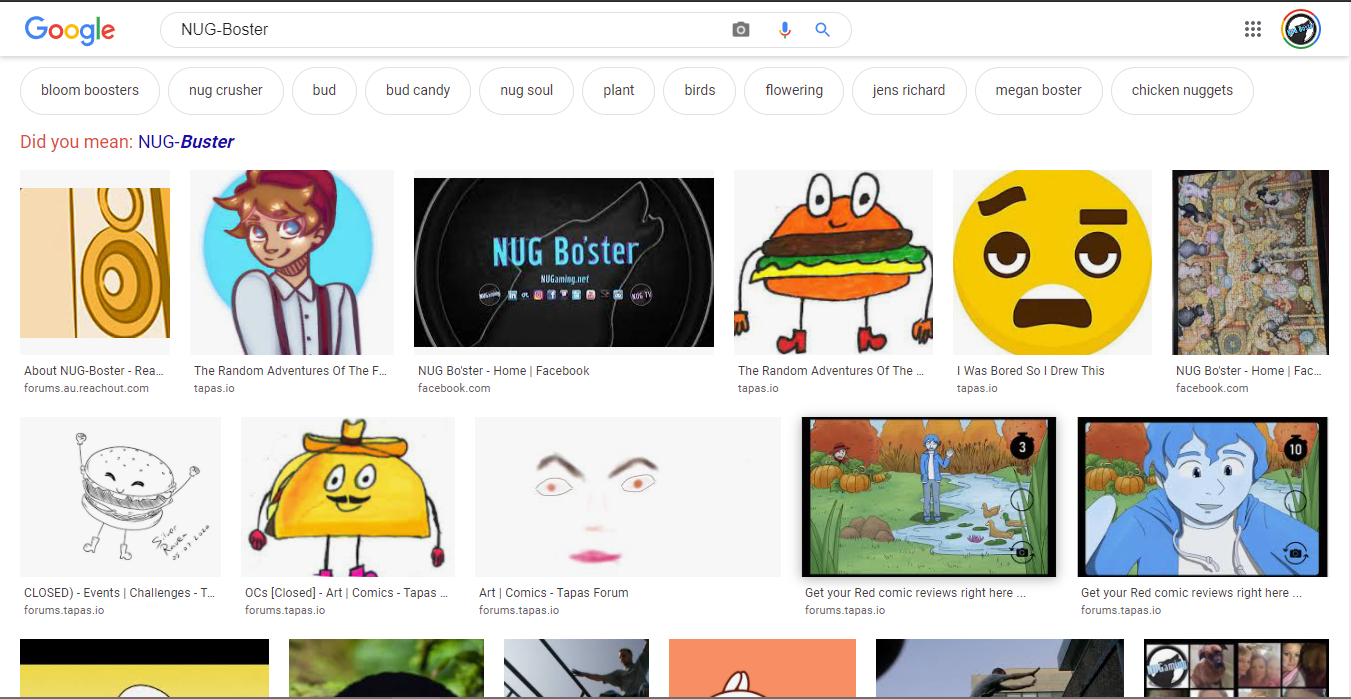Screen dimensions: 1351x699
Task: Choose the chicken nuggets suggestion chip
Action: [1182, 90]
